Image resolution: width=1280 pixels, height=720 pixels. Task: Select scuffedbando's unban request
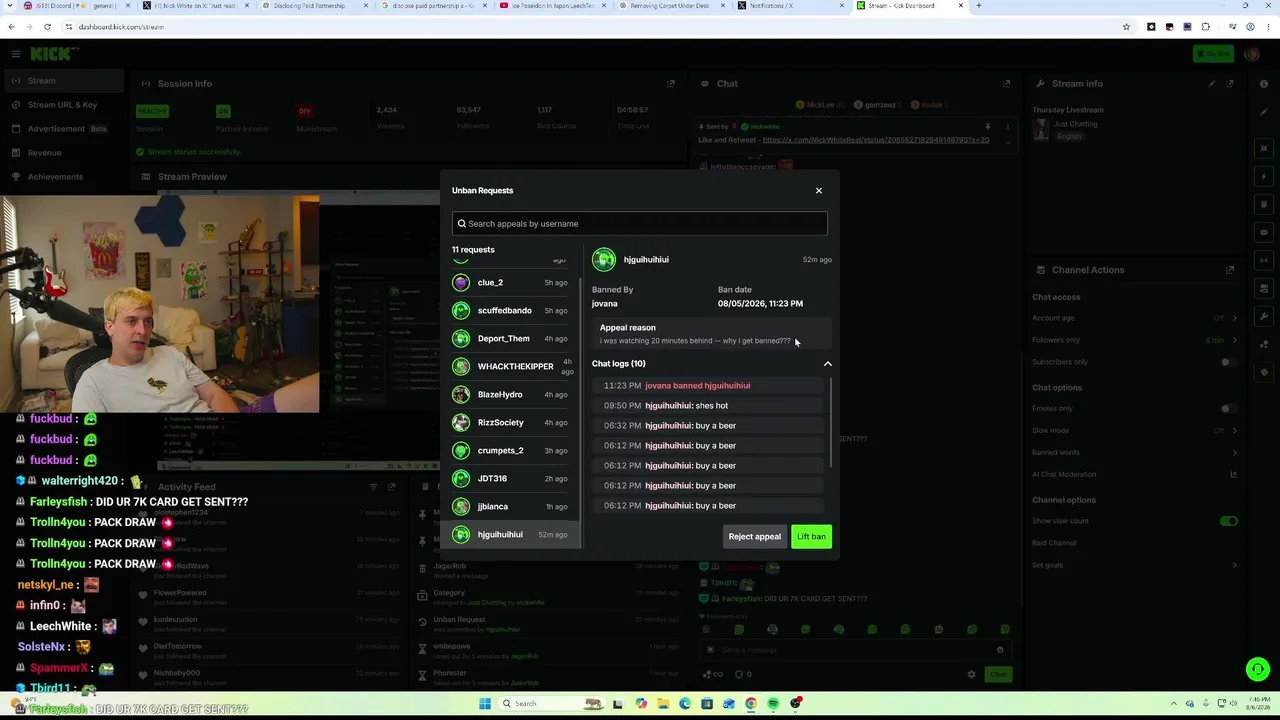[x=510, y=311]
